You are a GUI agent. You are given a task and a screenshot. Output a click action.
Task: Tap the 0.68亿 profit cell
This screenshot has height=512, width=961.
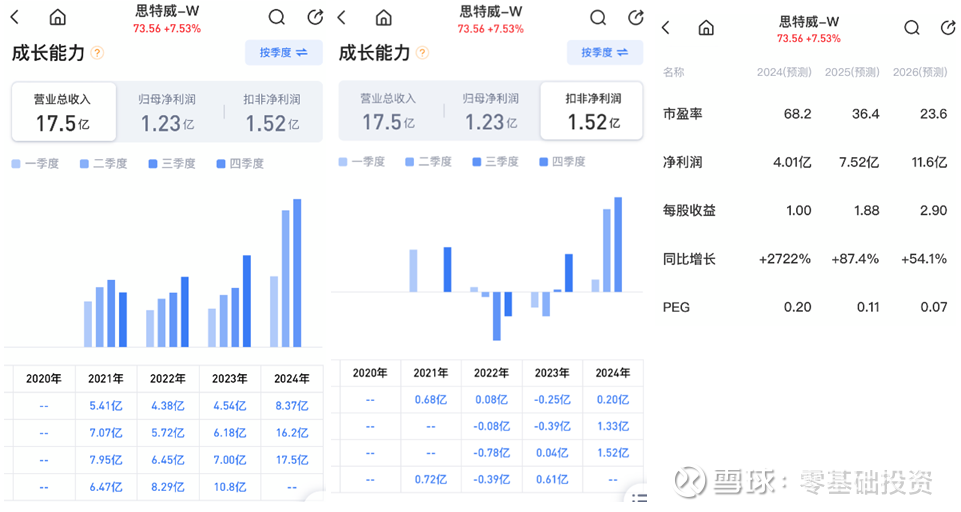pos(431,400)
